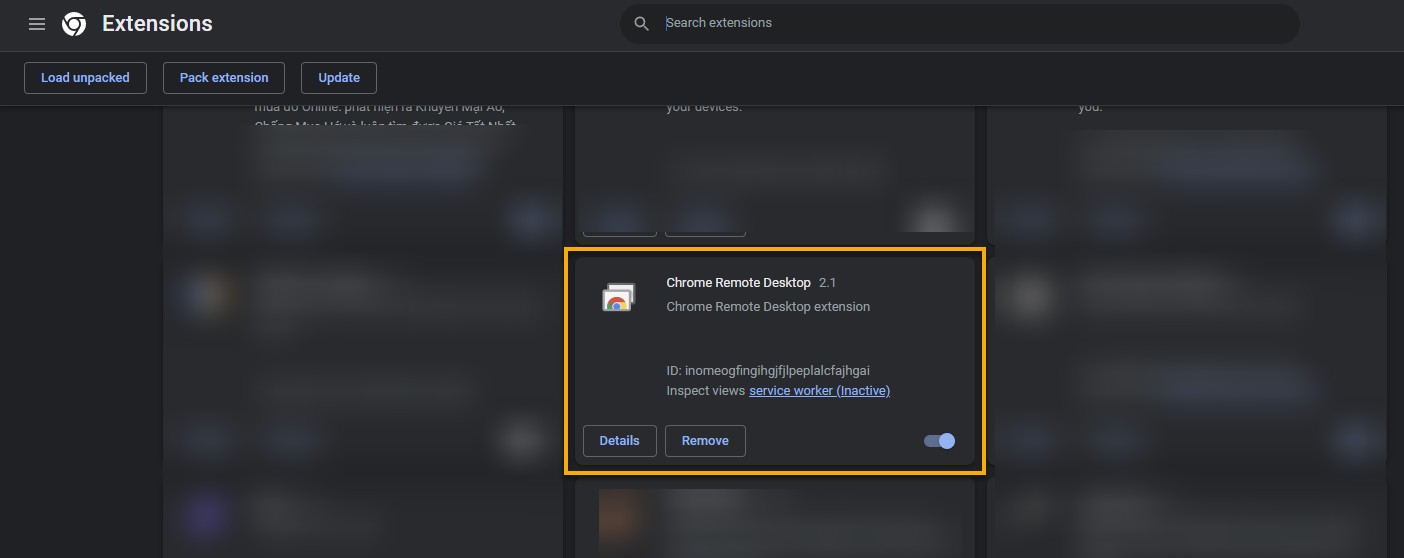Click the version number 2.1
The height and width of the screenshot is (558, 1404).
coord(827,283)
